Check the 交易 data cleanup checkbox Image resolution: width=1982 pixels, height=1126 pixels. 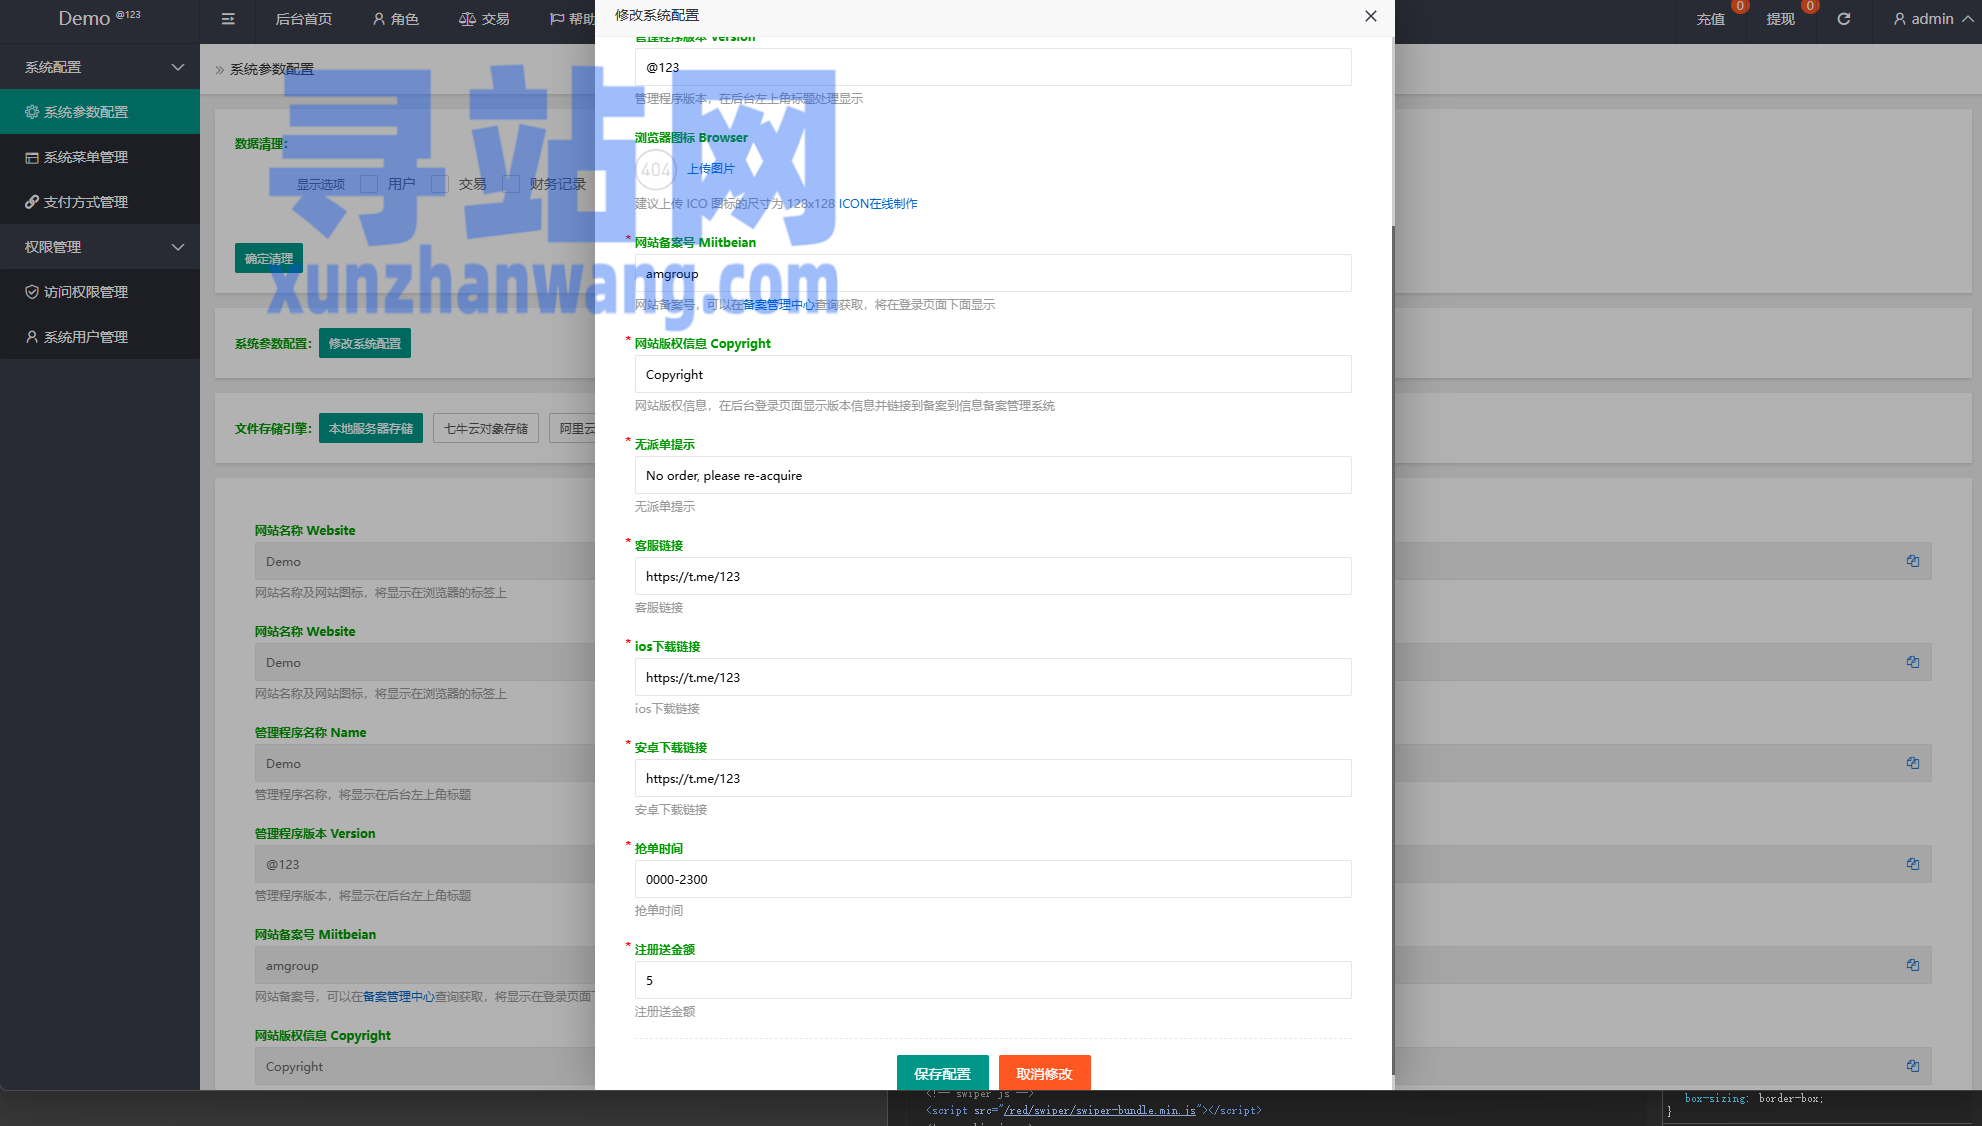[440, 184]
